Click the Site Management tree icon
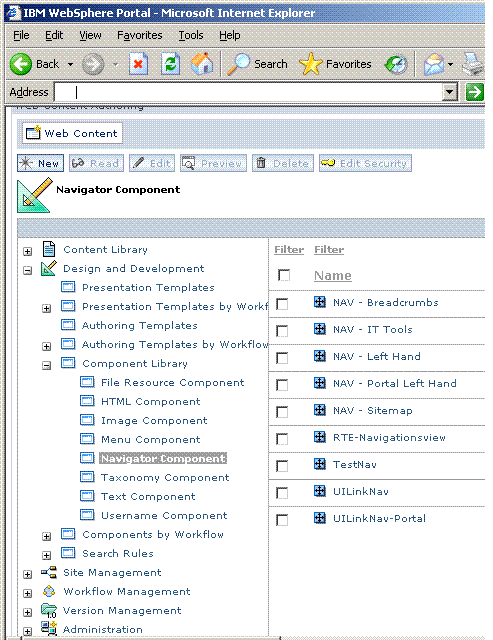493x640 pixels. [x=49, y=572]
